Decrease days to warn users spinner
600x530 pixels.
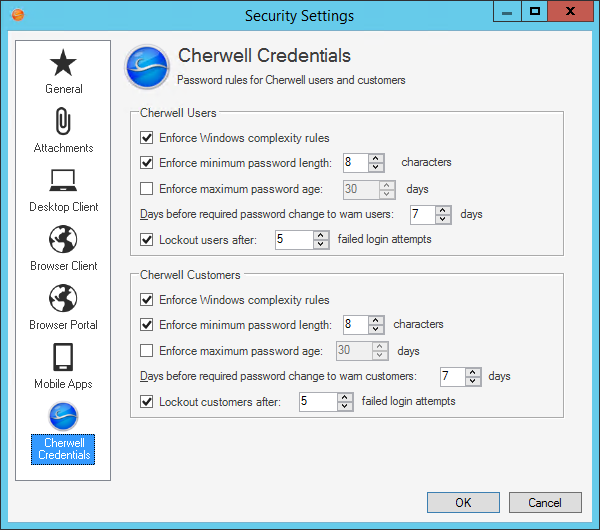443,219
